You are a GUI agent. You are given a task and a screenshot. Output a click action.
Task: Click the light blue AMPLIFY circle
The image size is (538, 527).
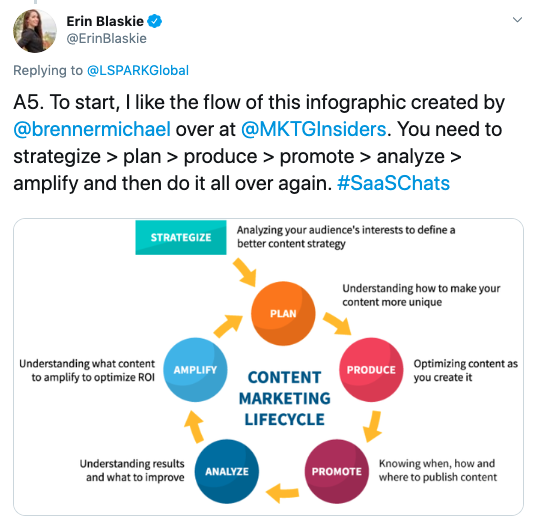(195, 370)
